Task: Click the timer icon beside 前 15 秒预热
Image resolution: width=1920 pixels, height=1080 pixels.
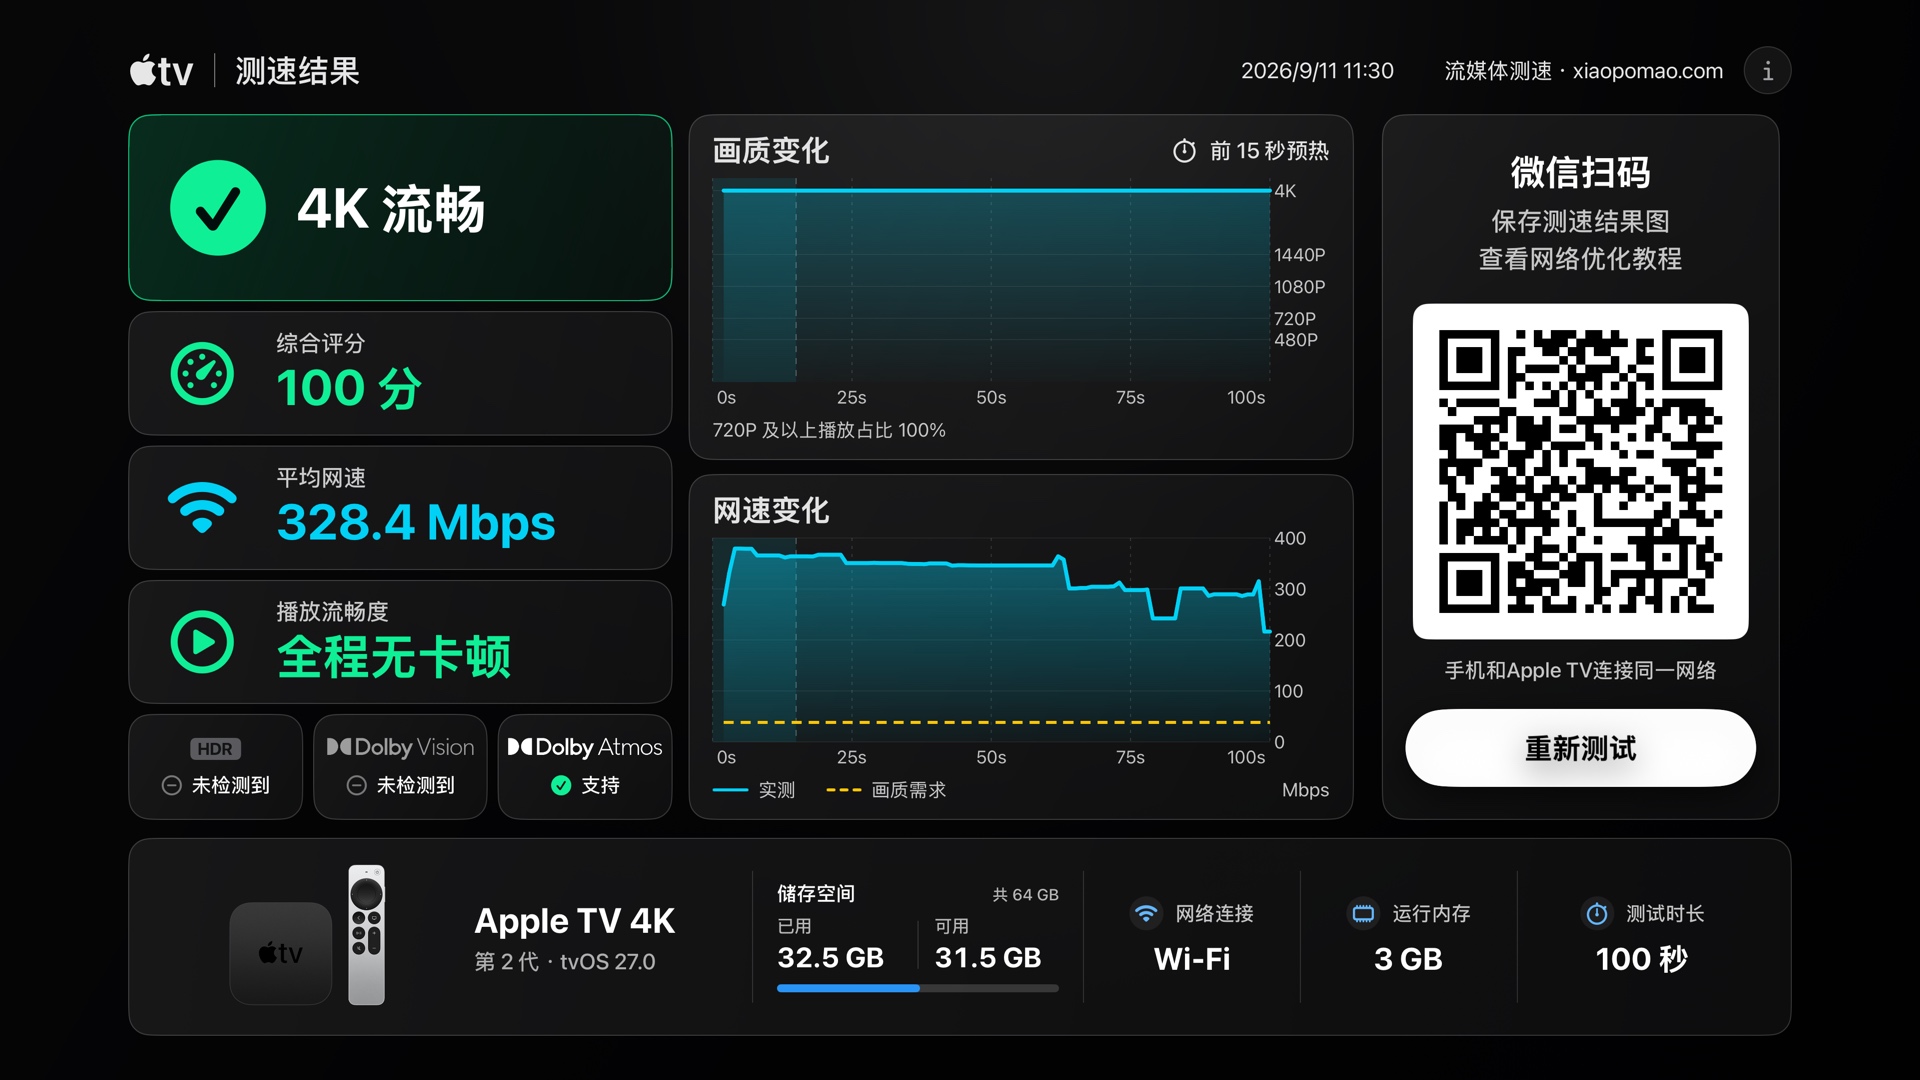Action: 1184,151
